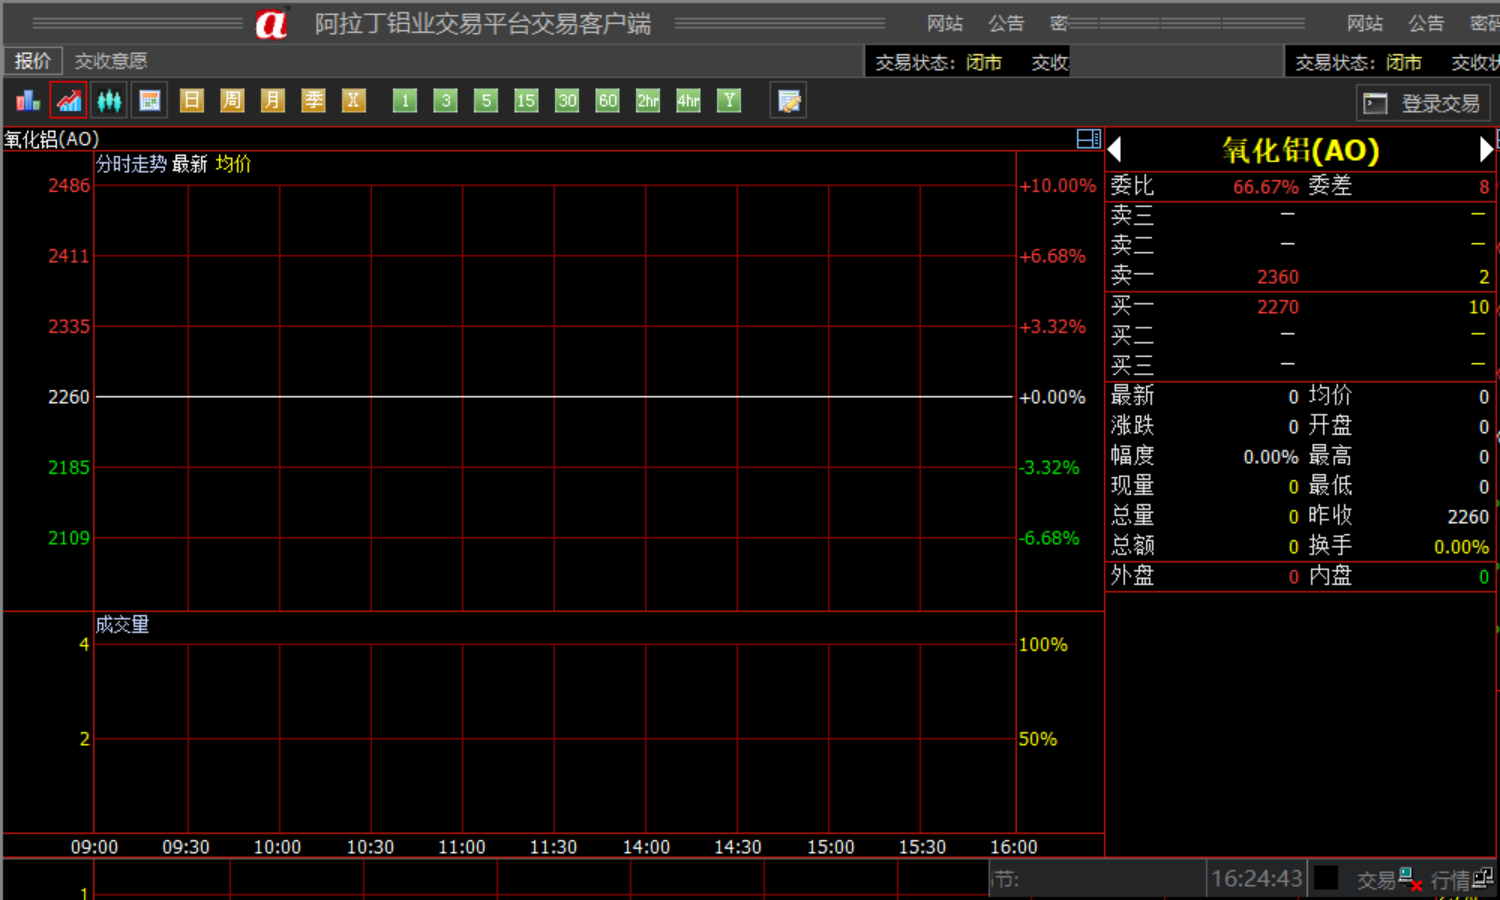Click the 换手 value 0.00%
This screenshot has width=1500, height=900.
point(1461,547)
